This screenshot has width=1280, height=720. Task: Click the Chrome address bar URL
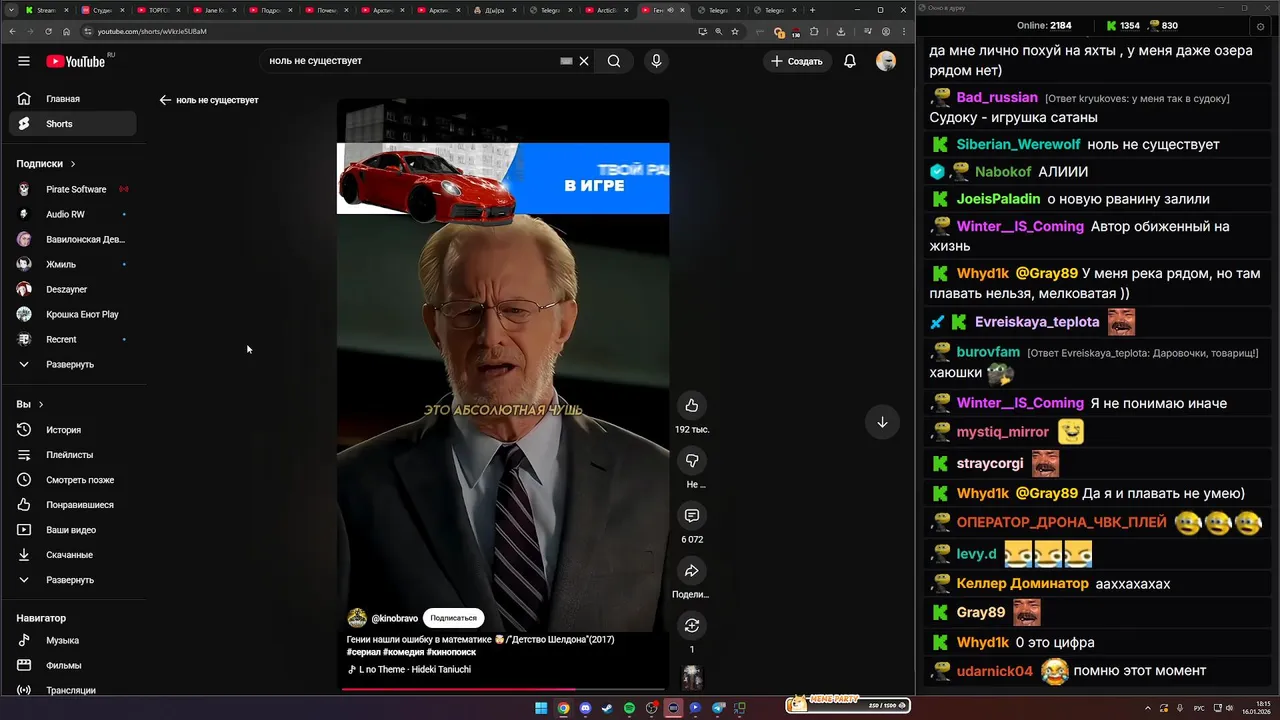pyautogui.click(x=152, y=31)
